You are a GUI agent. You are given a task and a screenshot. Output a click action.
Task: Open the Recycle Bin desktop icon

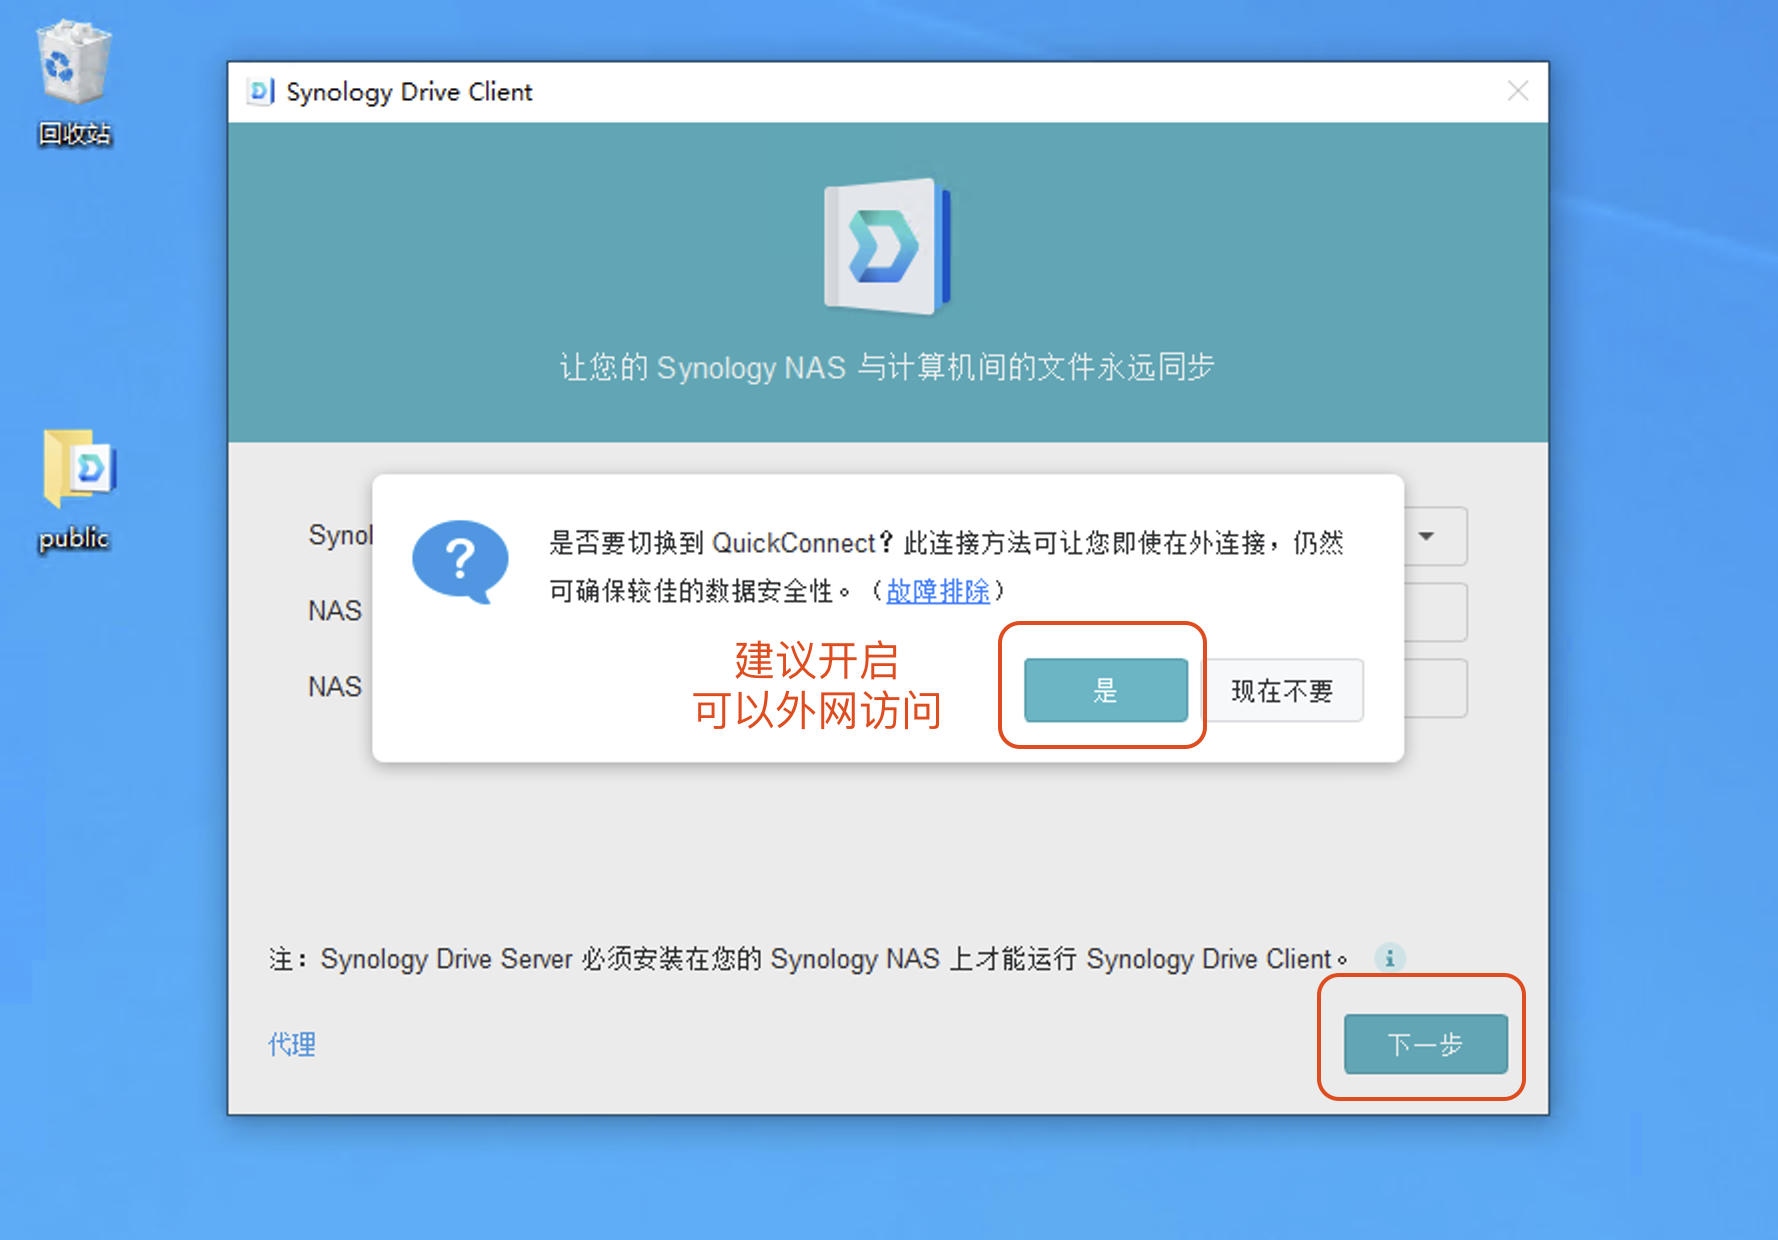74,82
